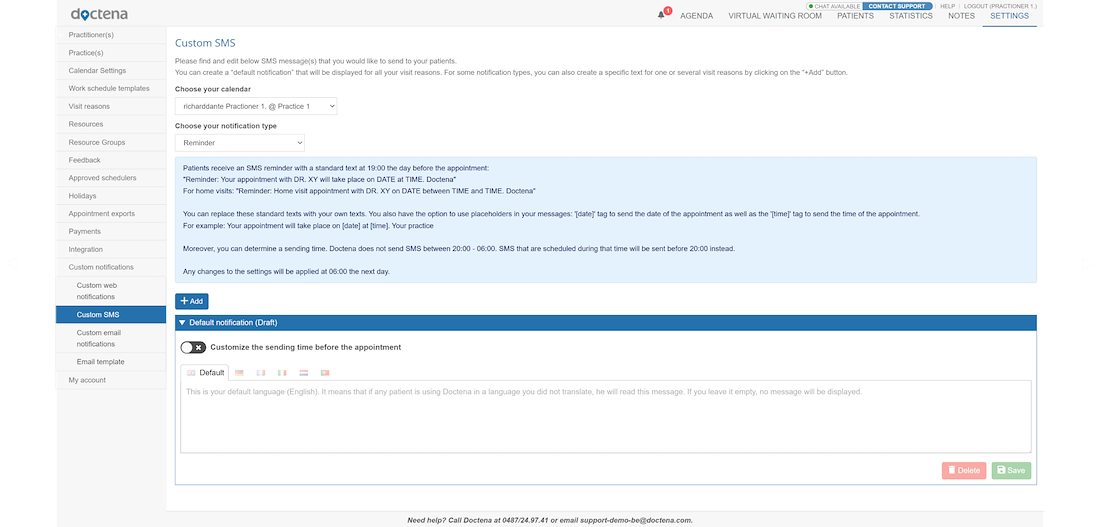This screenshot has height=527, width=1100.
Task: Switch to Italian flag language tab
Action: (282, 373)
